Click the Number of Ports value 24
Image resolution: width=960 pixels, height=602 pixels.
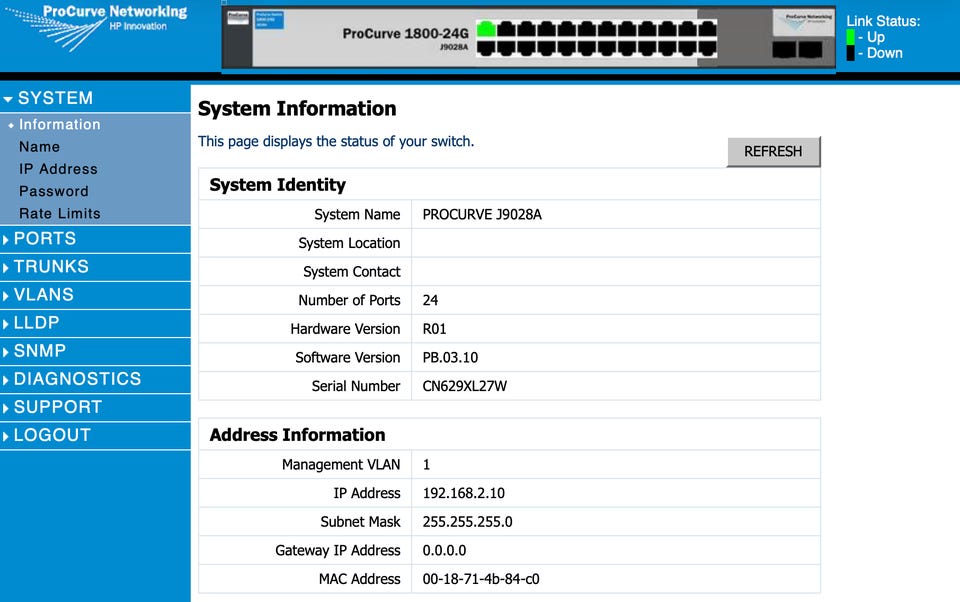[x=430, y=300]
